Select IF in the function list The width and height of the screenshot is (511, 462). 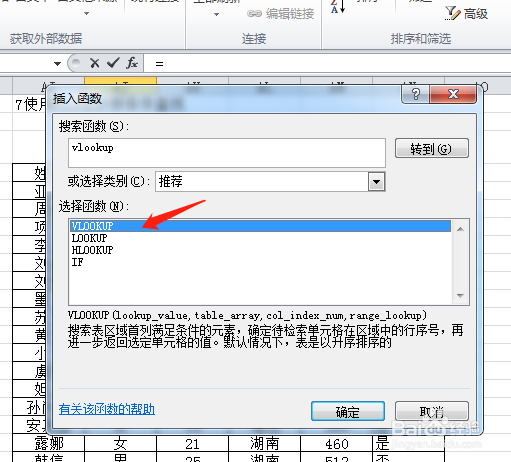(261, 262)
